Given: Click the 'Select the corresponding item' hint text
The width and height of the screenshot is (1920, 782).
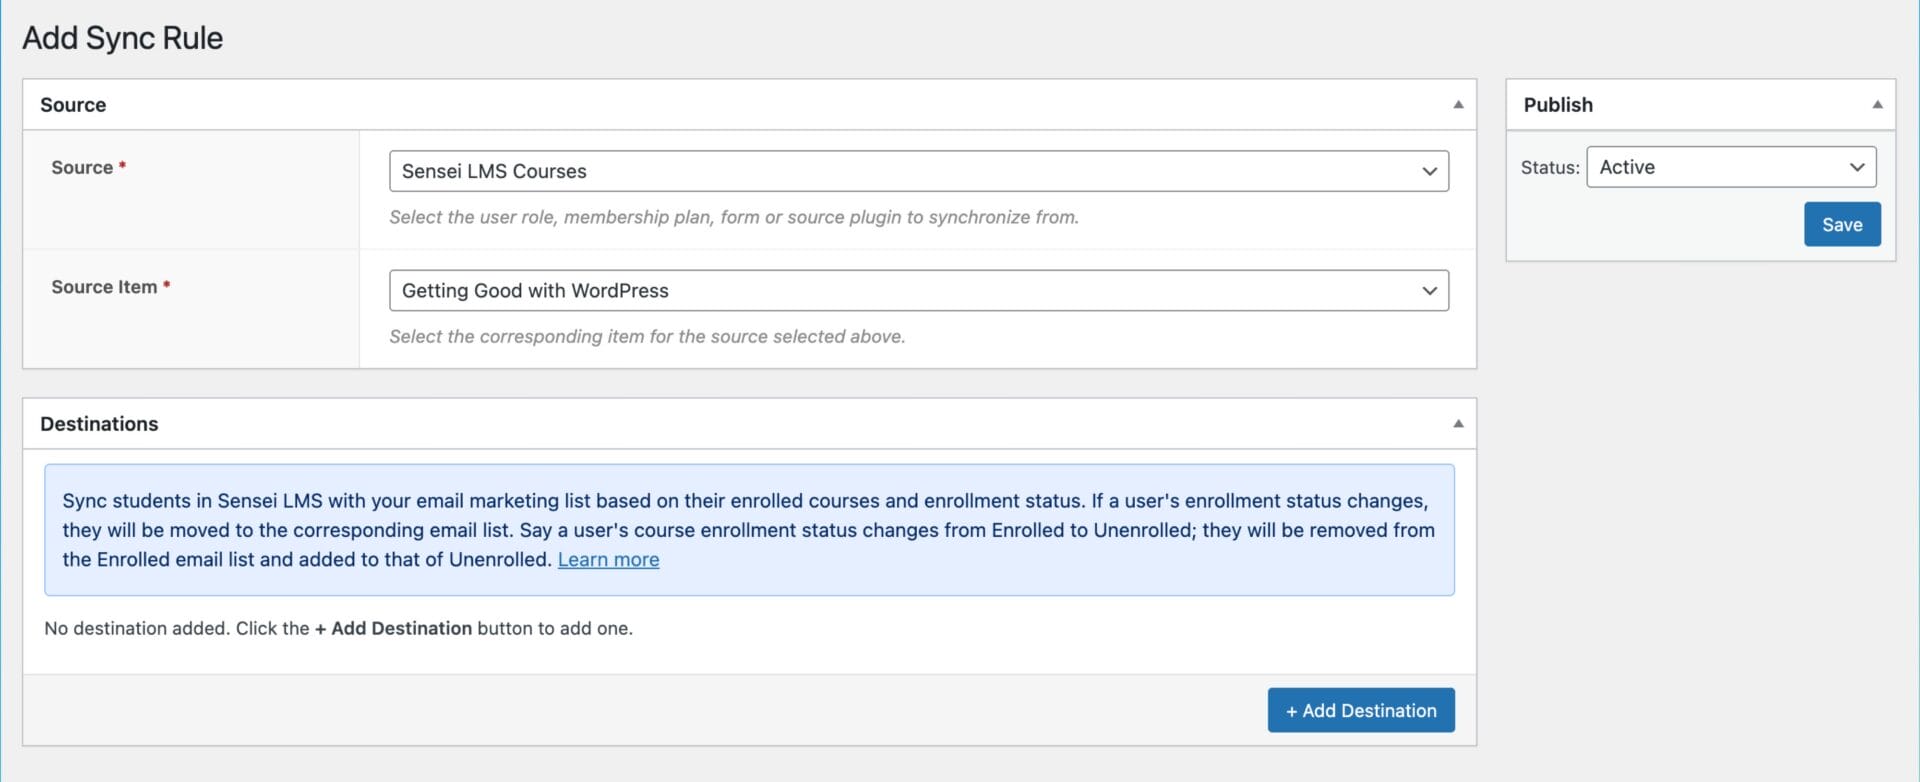Looking at the screenshot, I should click(647, 337).
